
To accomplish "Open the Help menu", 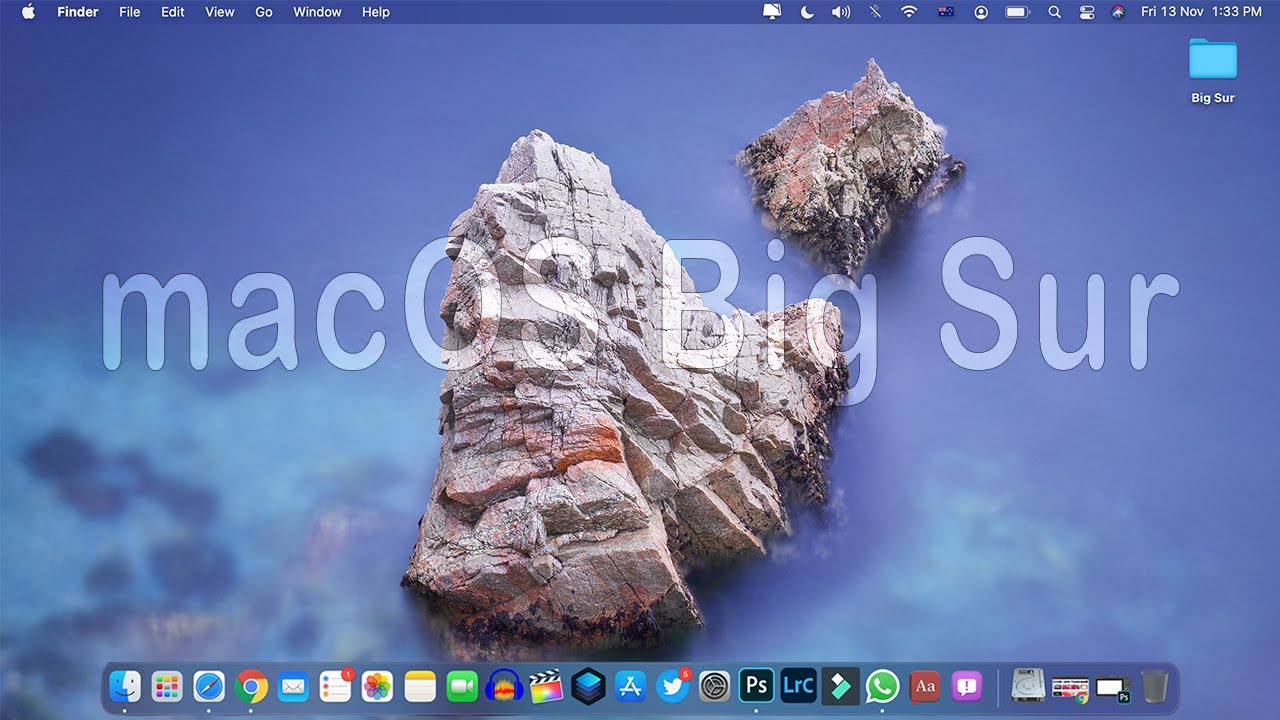I will click(376, 12).
